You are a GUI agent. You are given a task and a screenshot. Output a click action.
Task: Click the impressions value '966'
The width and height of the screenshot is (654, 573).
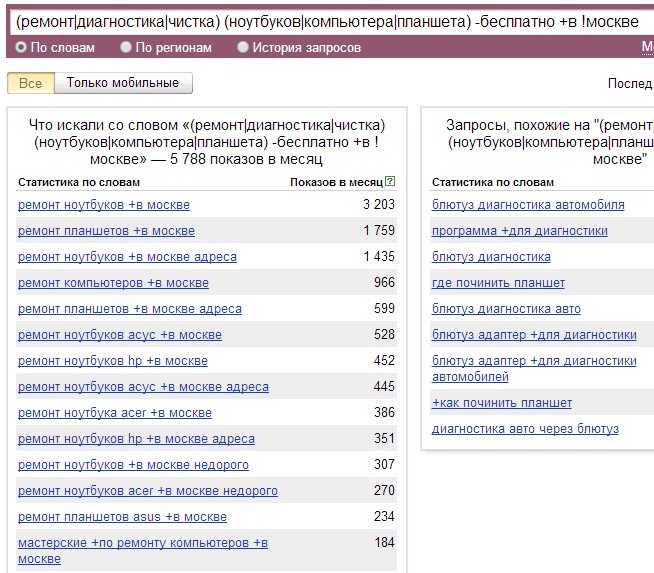(384, 282)
